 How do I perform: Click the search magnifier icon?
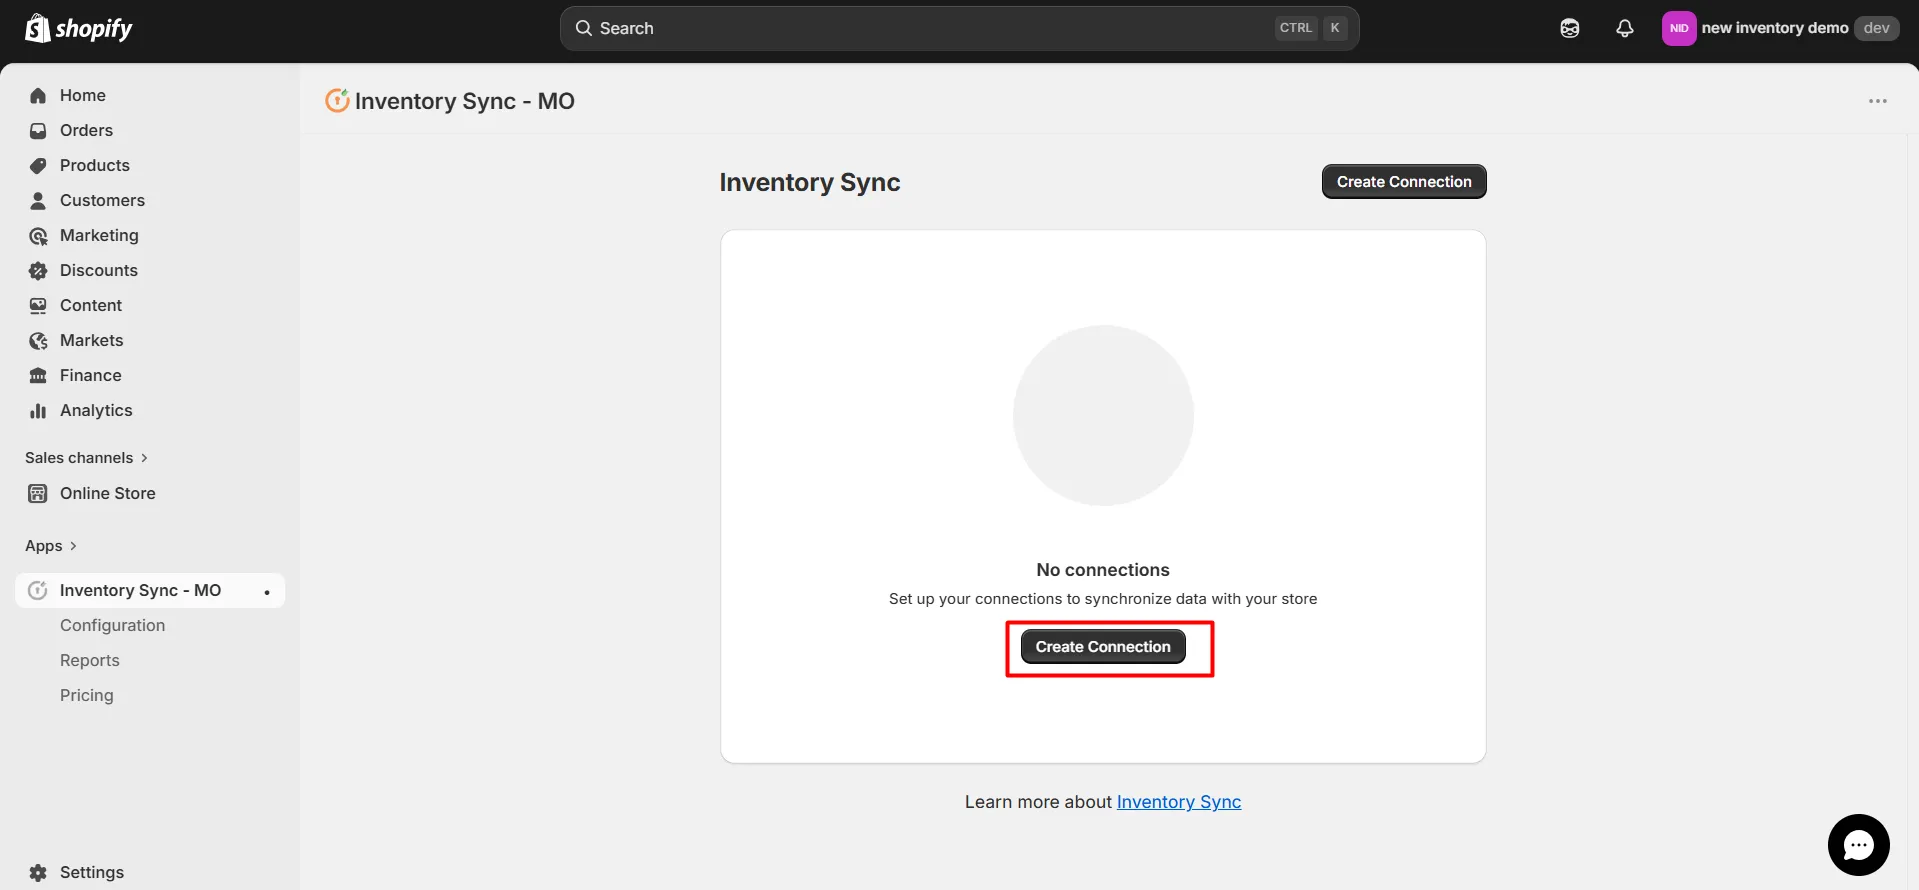584,28
